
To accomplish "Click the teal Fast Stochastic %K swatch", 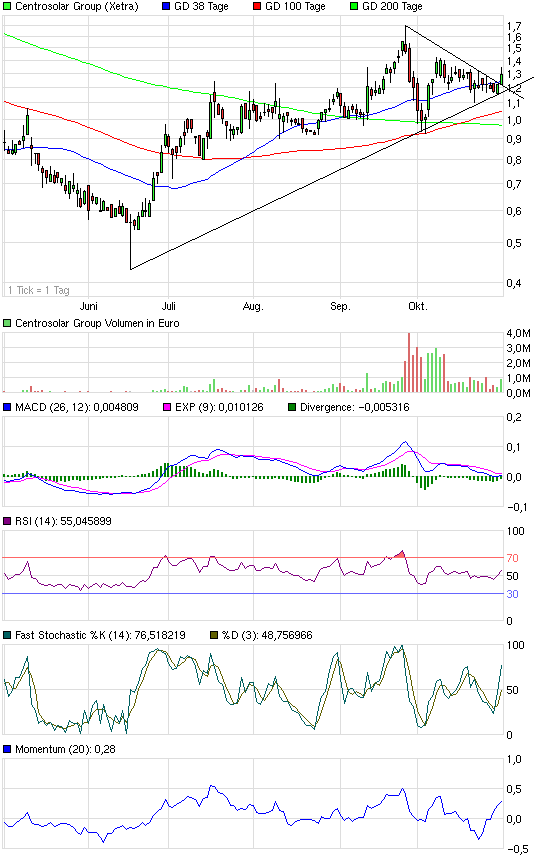I will coord(7,636).
